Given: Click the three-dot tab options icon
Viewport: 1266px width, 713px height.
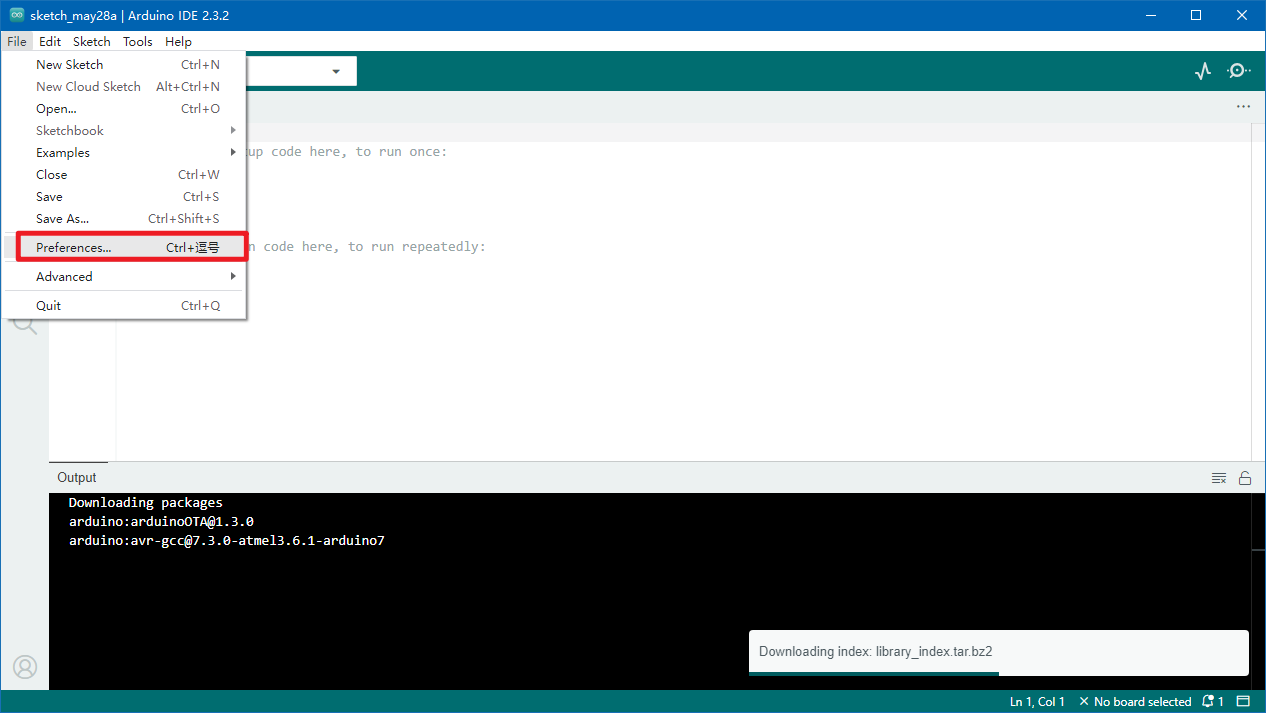Looking at the screenshot, I should 1243,106.
